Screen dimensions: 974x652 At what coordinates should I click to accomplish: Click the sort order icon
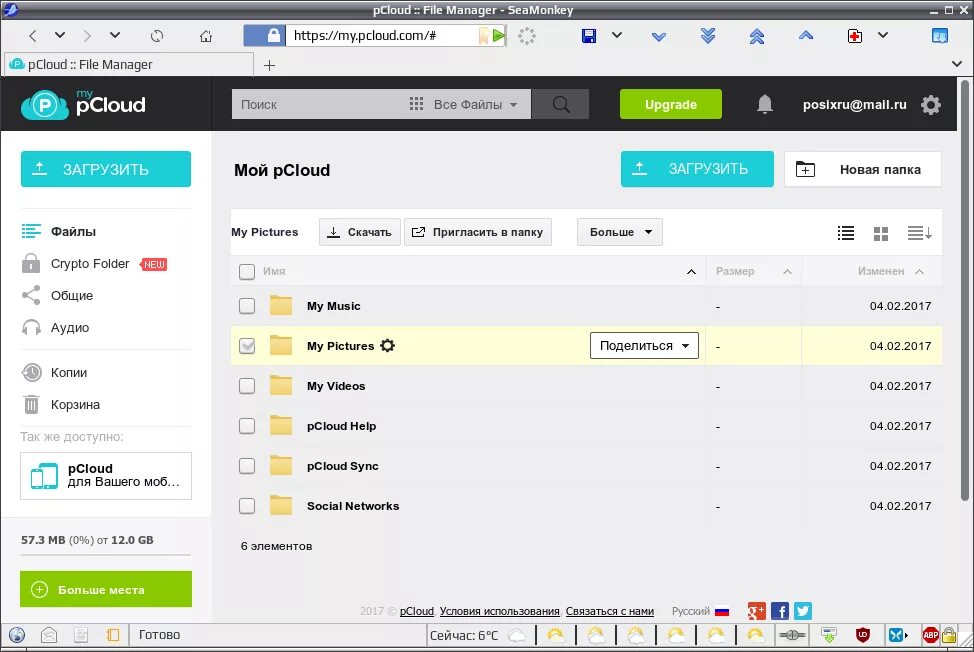click(919, 233)
